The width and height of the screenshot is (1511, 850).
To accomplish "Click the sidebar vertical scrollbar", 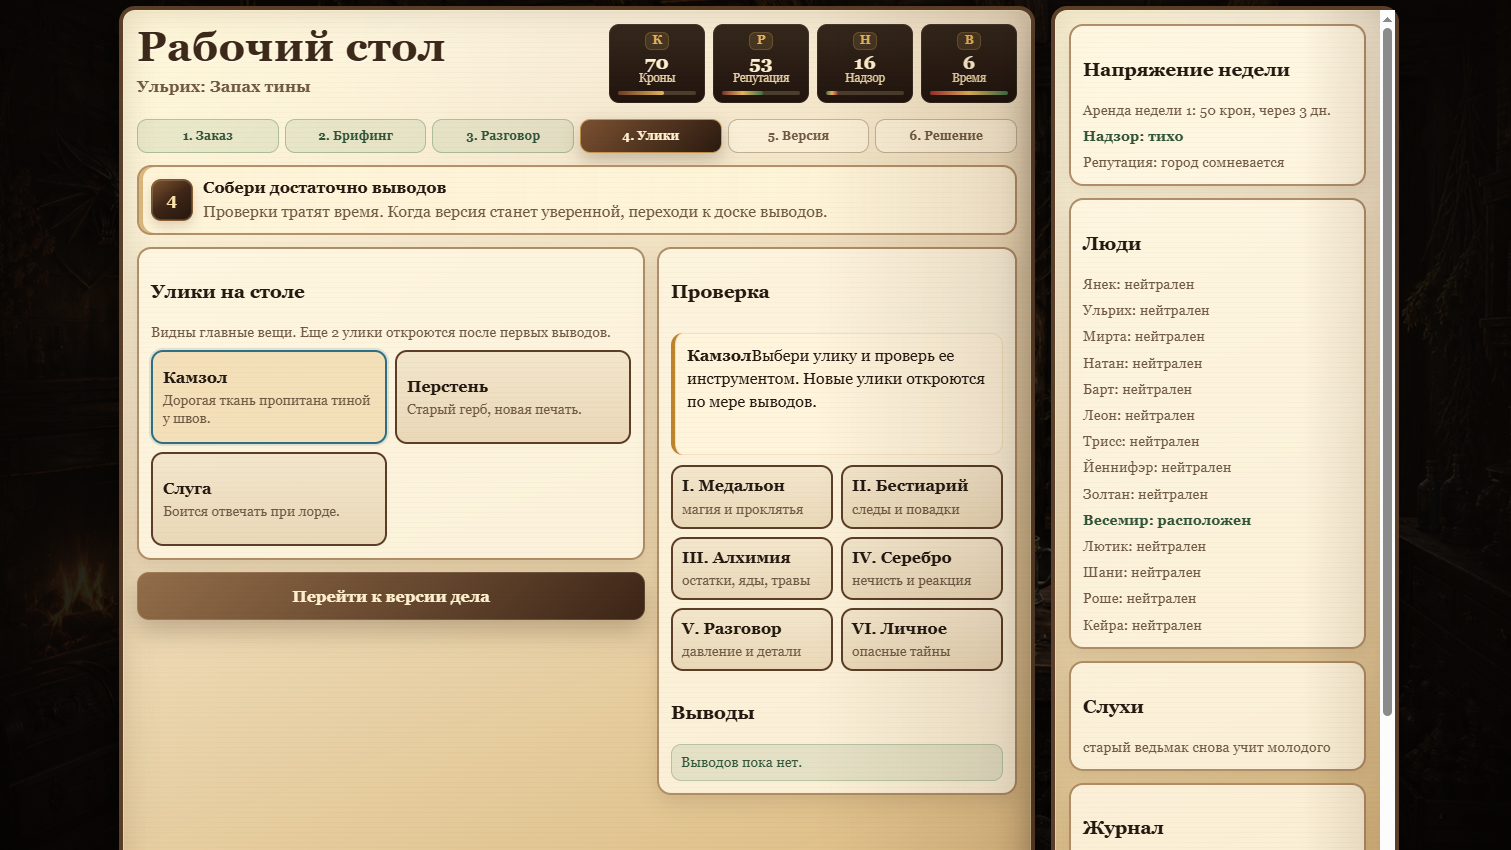I will click(1387, 372).
